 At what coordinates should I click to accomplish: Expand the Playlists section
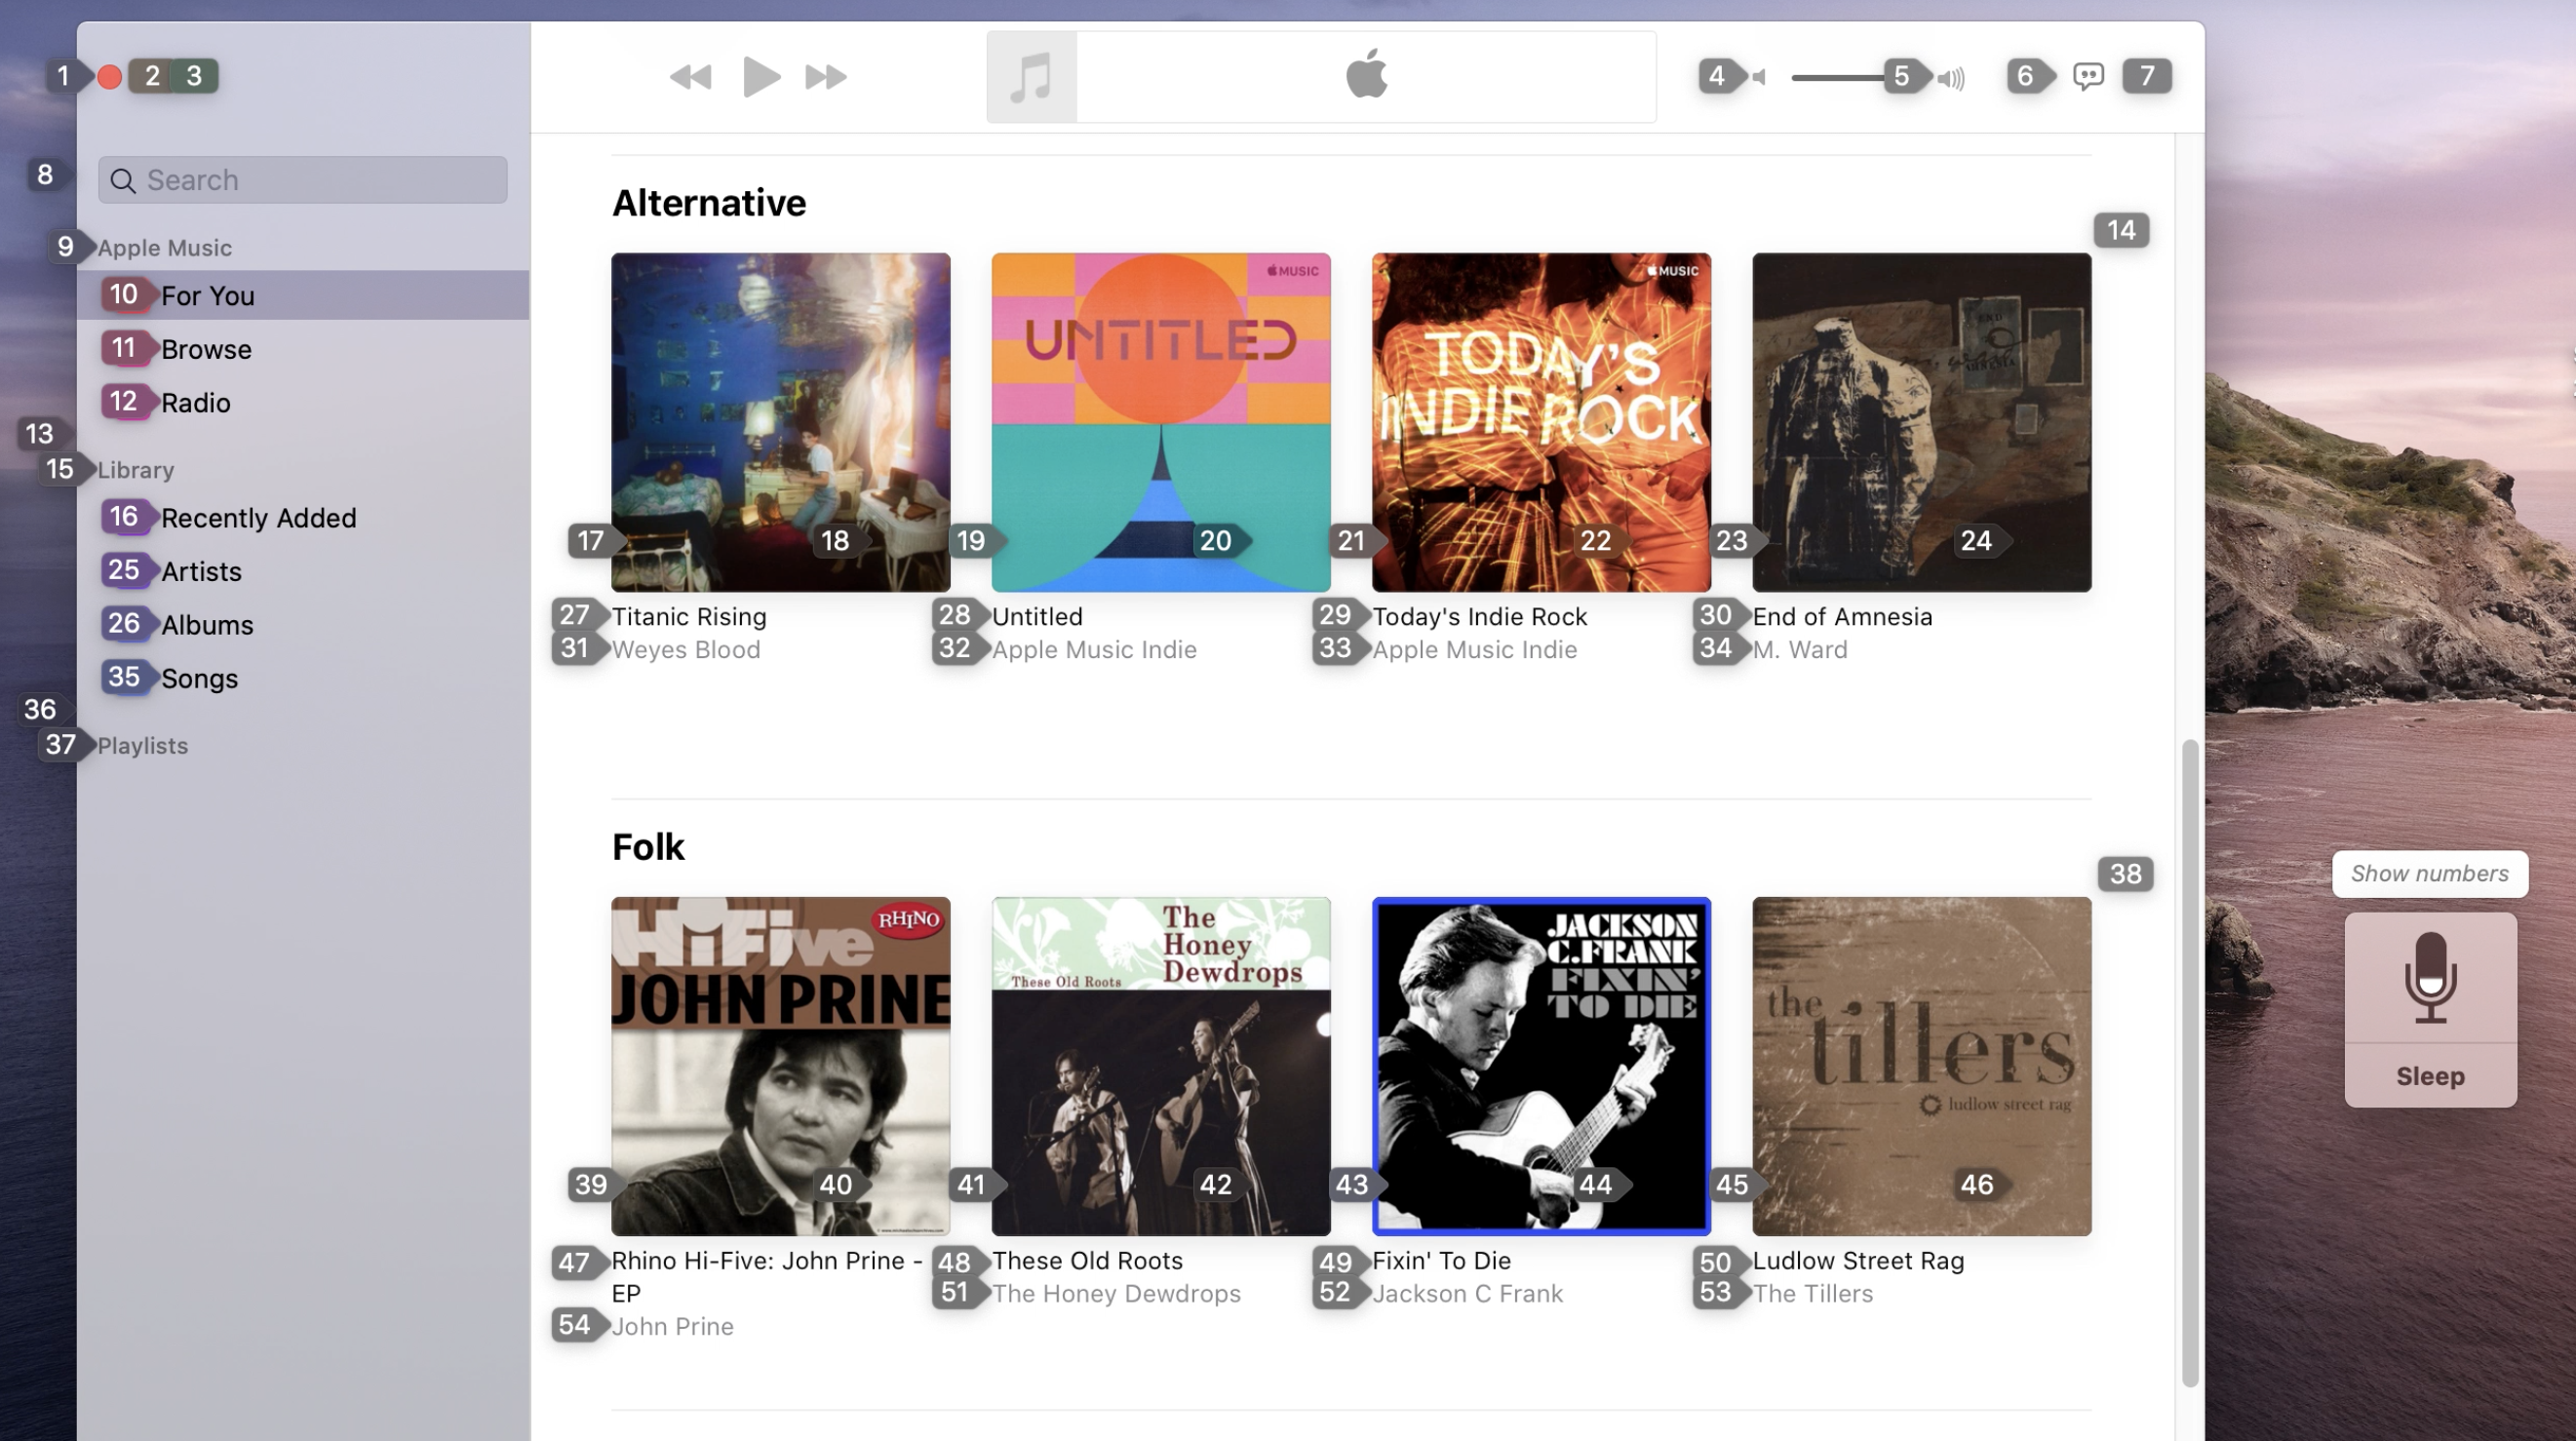pyautogui.click(x=141, y=744)
